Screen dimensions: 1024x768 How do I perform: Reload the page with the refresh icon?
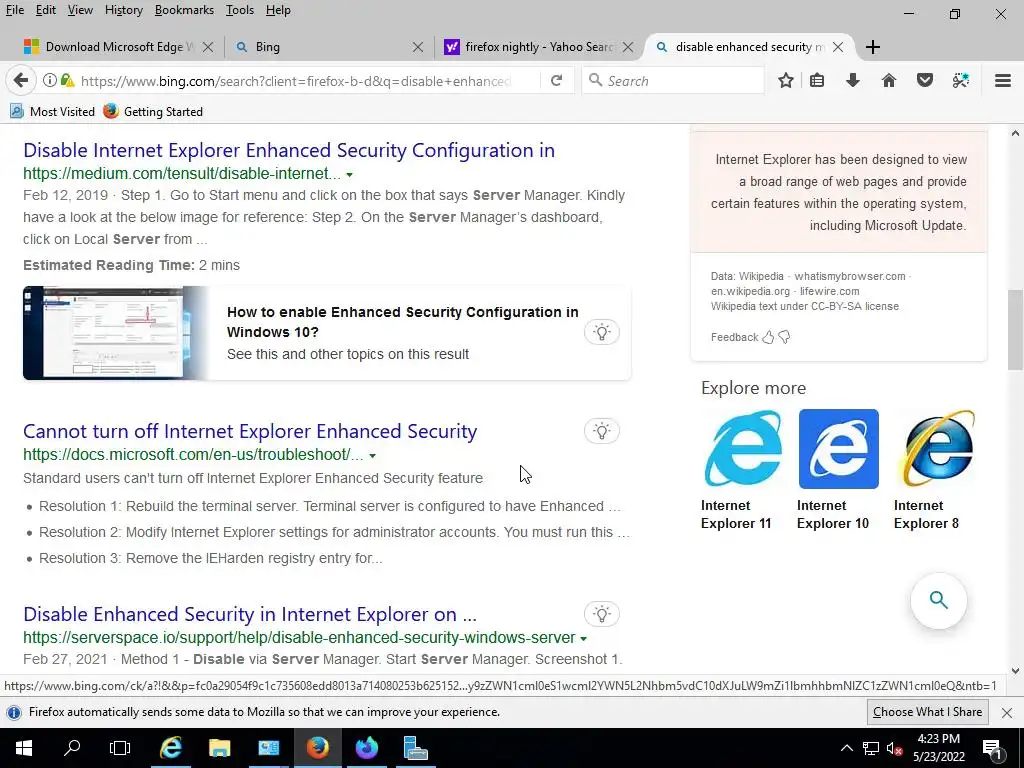tap(556, 80)
